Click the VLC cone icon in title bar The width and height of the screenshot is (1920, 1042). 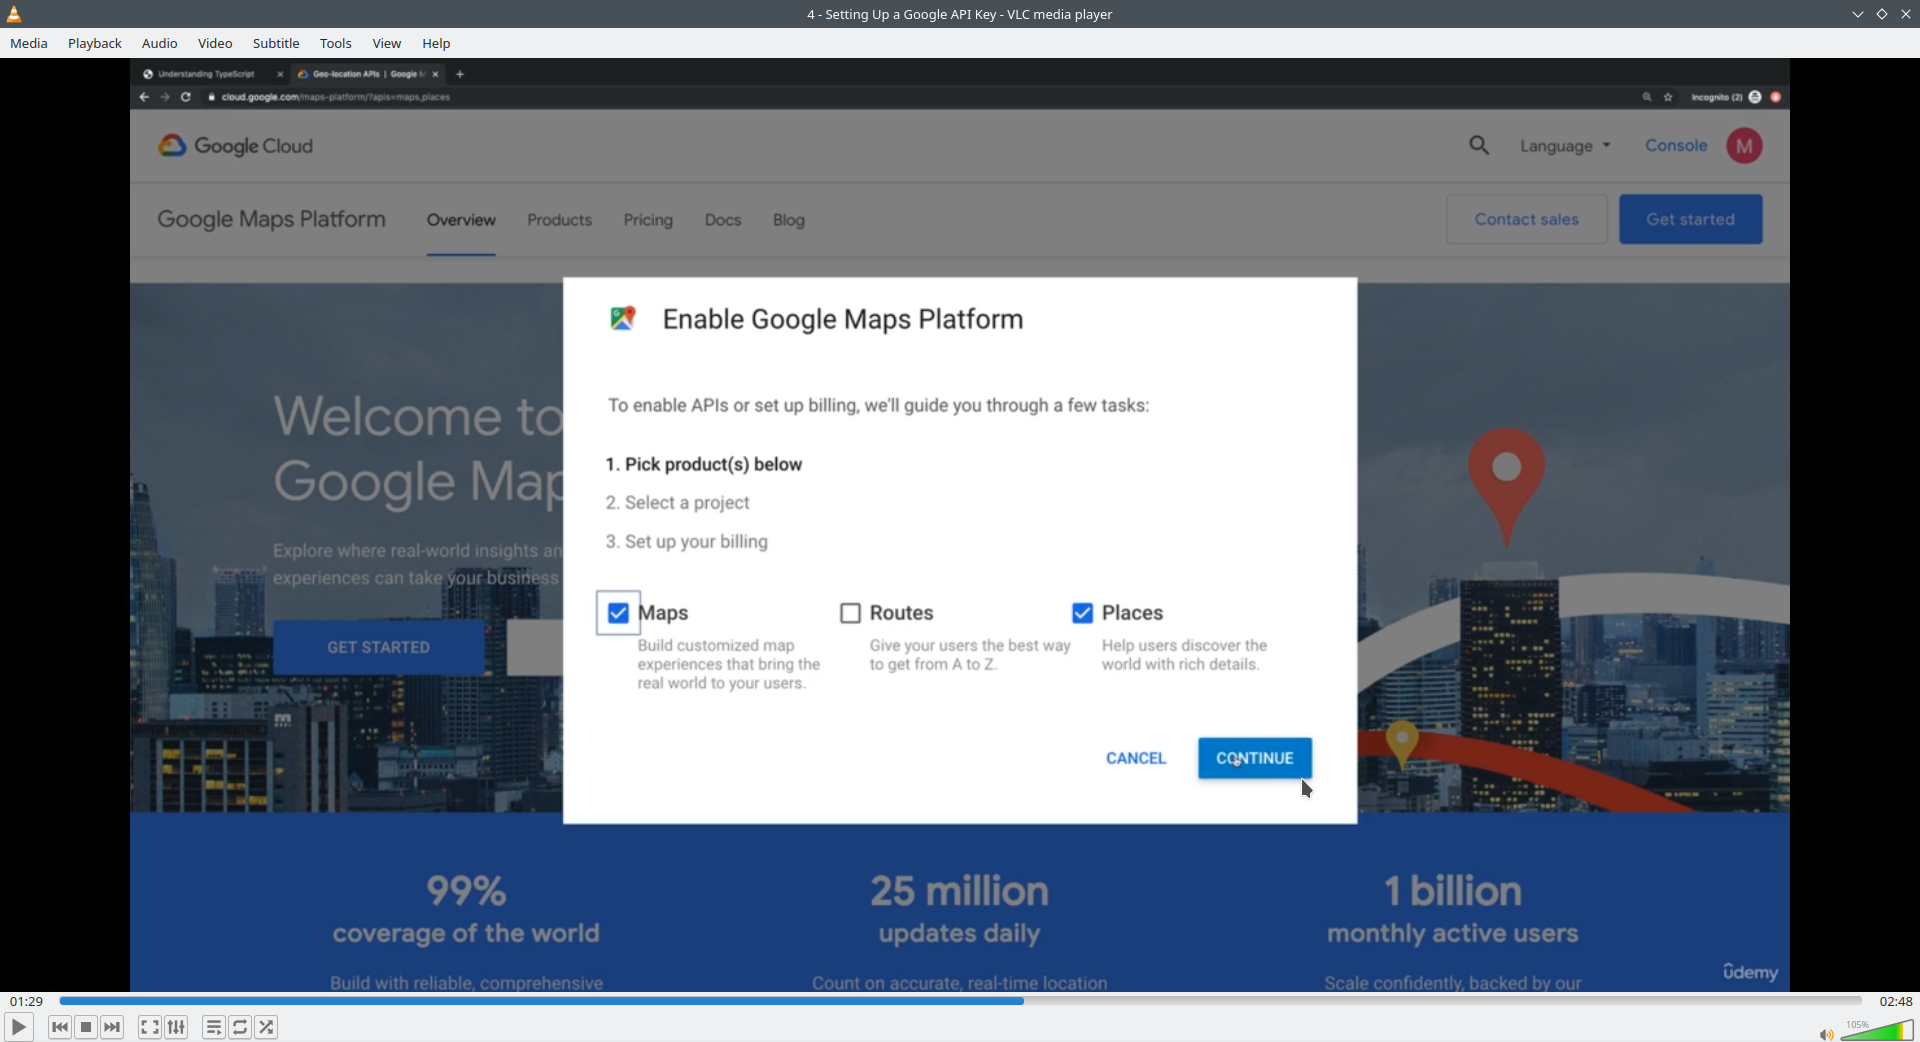pyautogui.click(x=14, y=14)
